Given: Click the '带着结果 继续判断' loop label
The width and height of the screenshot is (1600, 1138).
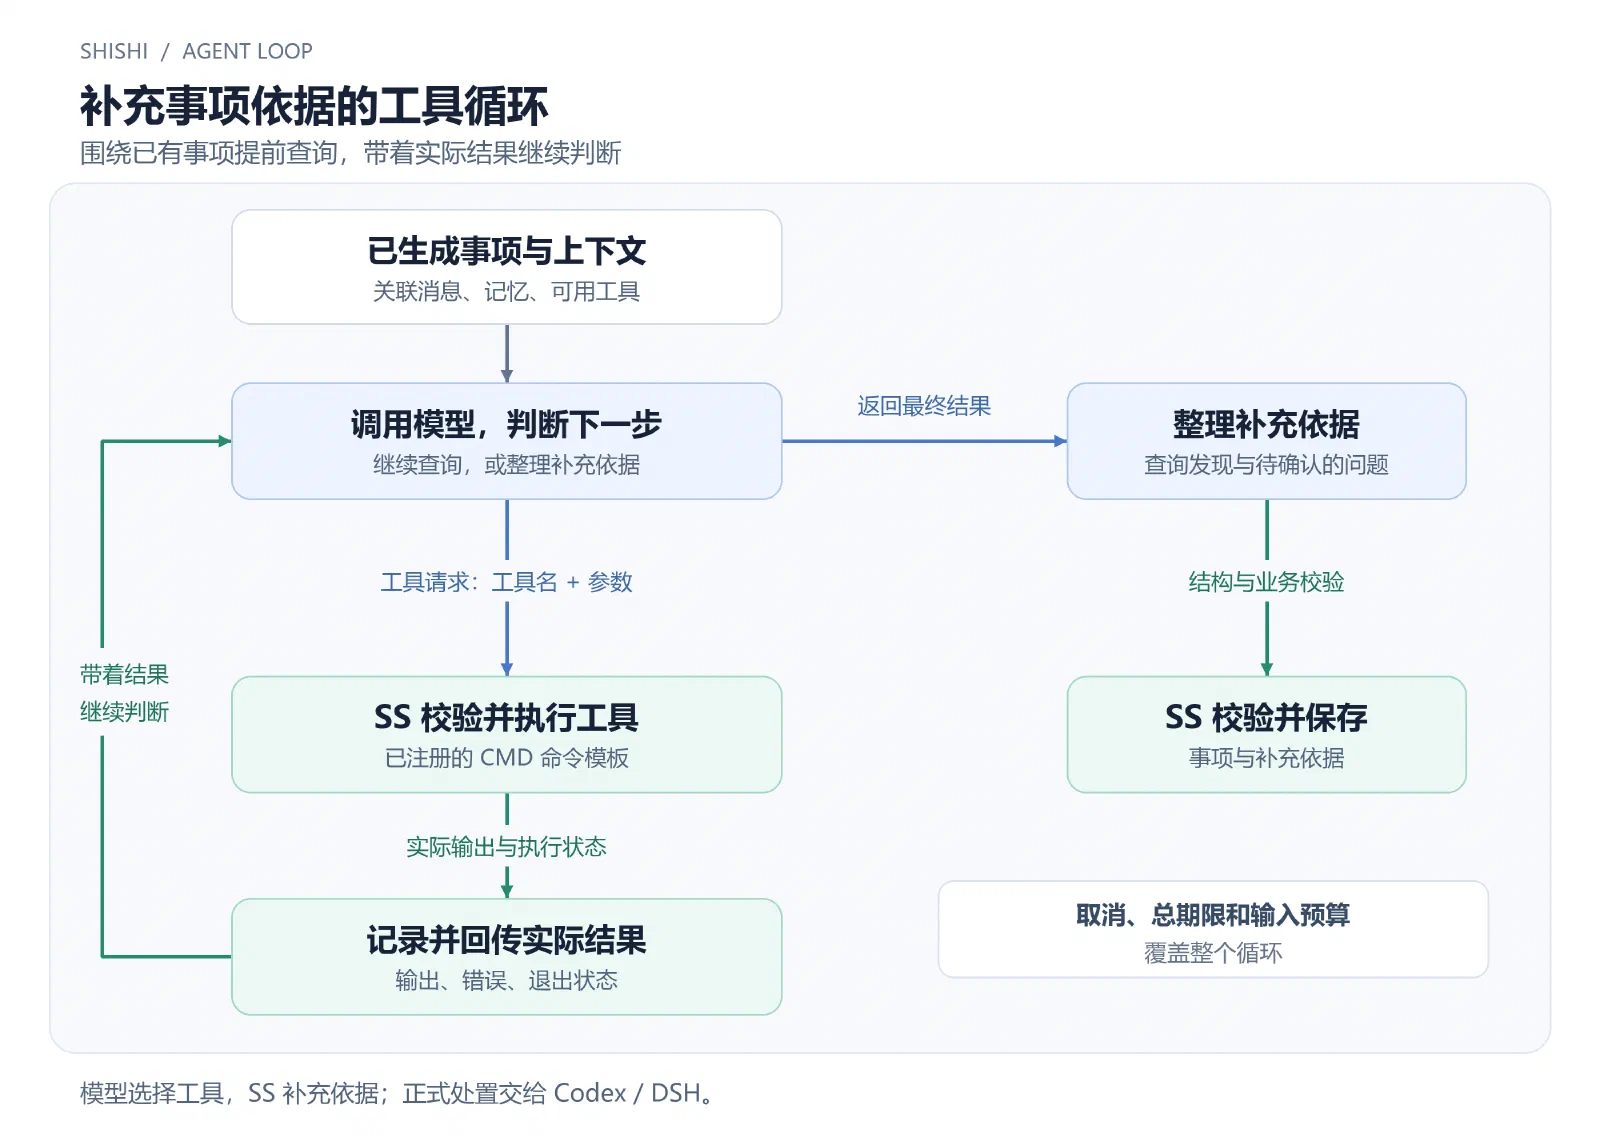Looking at the screenshot, I should click(125, 693).
